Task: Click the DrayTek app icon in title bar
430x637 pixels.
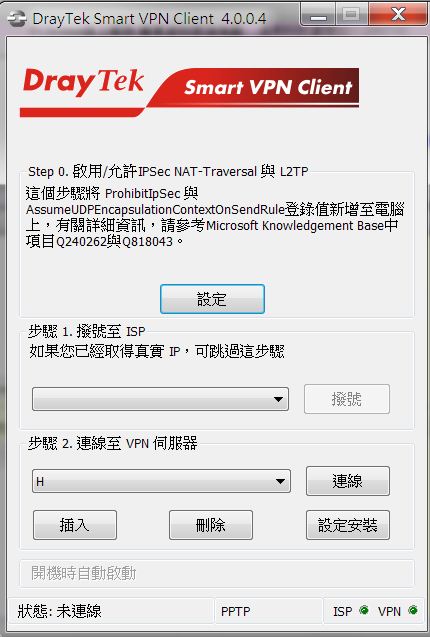Action: pyautogui.click(x=17, y=19)
